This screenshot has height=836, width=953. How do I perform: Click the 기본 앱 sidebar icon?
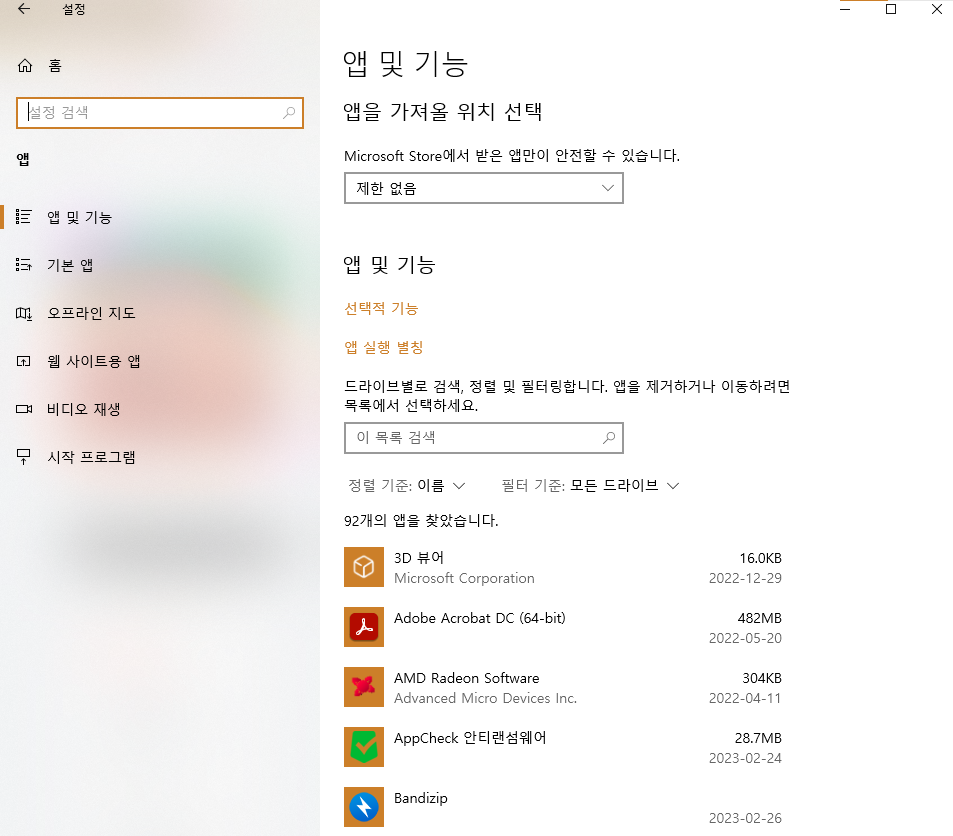(x=24, y=264)
